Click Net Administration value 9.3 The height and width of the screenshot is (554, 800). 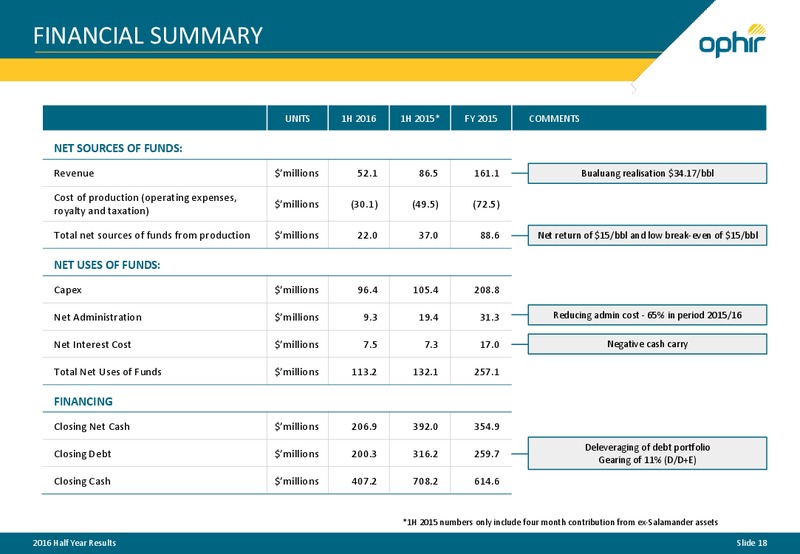click(x=370, y=317)
